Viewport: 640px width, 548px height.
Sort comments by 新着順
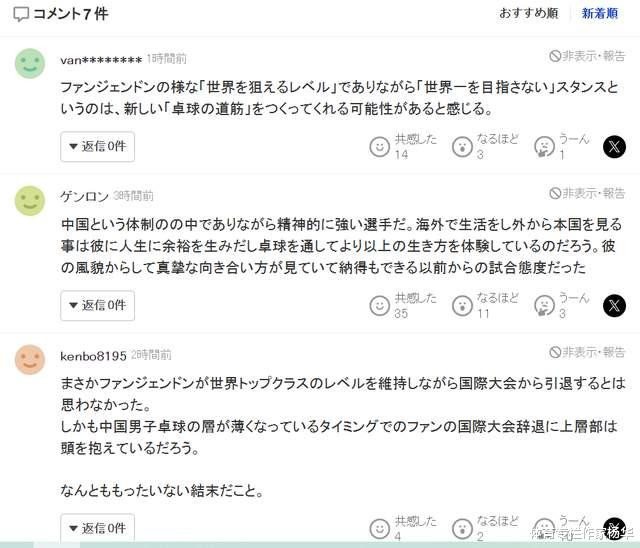(x=600, y=13)
